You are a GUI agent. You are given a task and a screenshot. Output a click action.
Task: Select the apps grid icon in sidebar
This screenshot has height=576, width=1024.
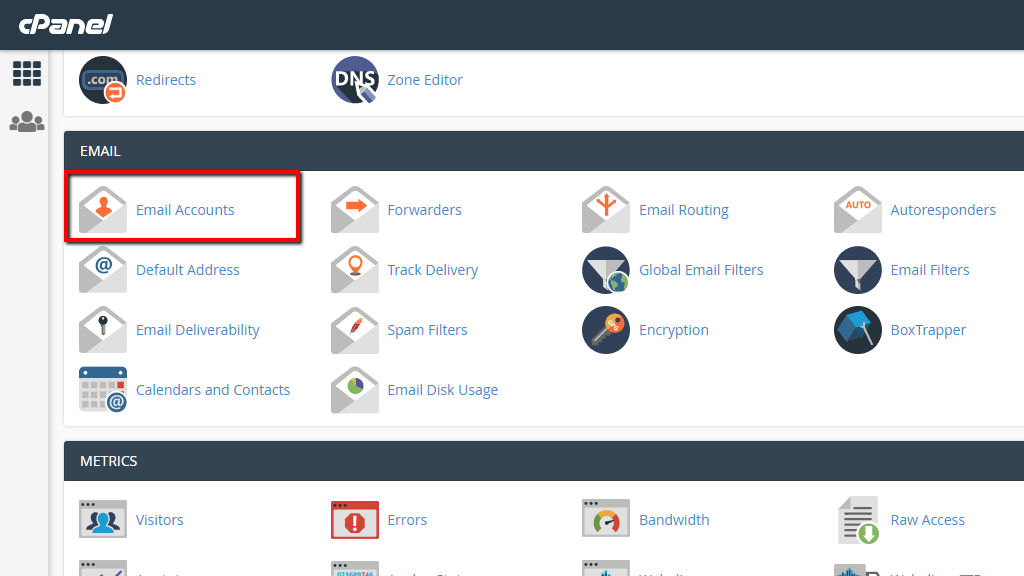tap(26, 73)
